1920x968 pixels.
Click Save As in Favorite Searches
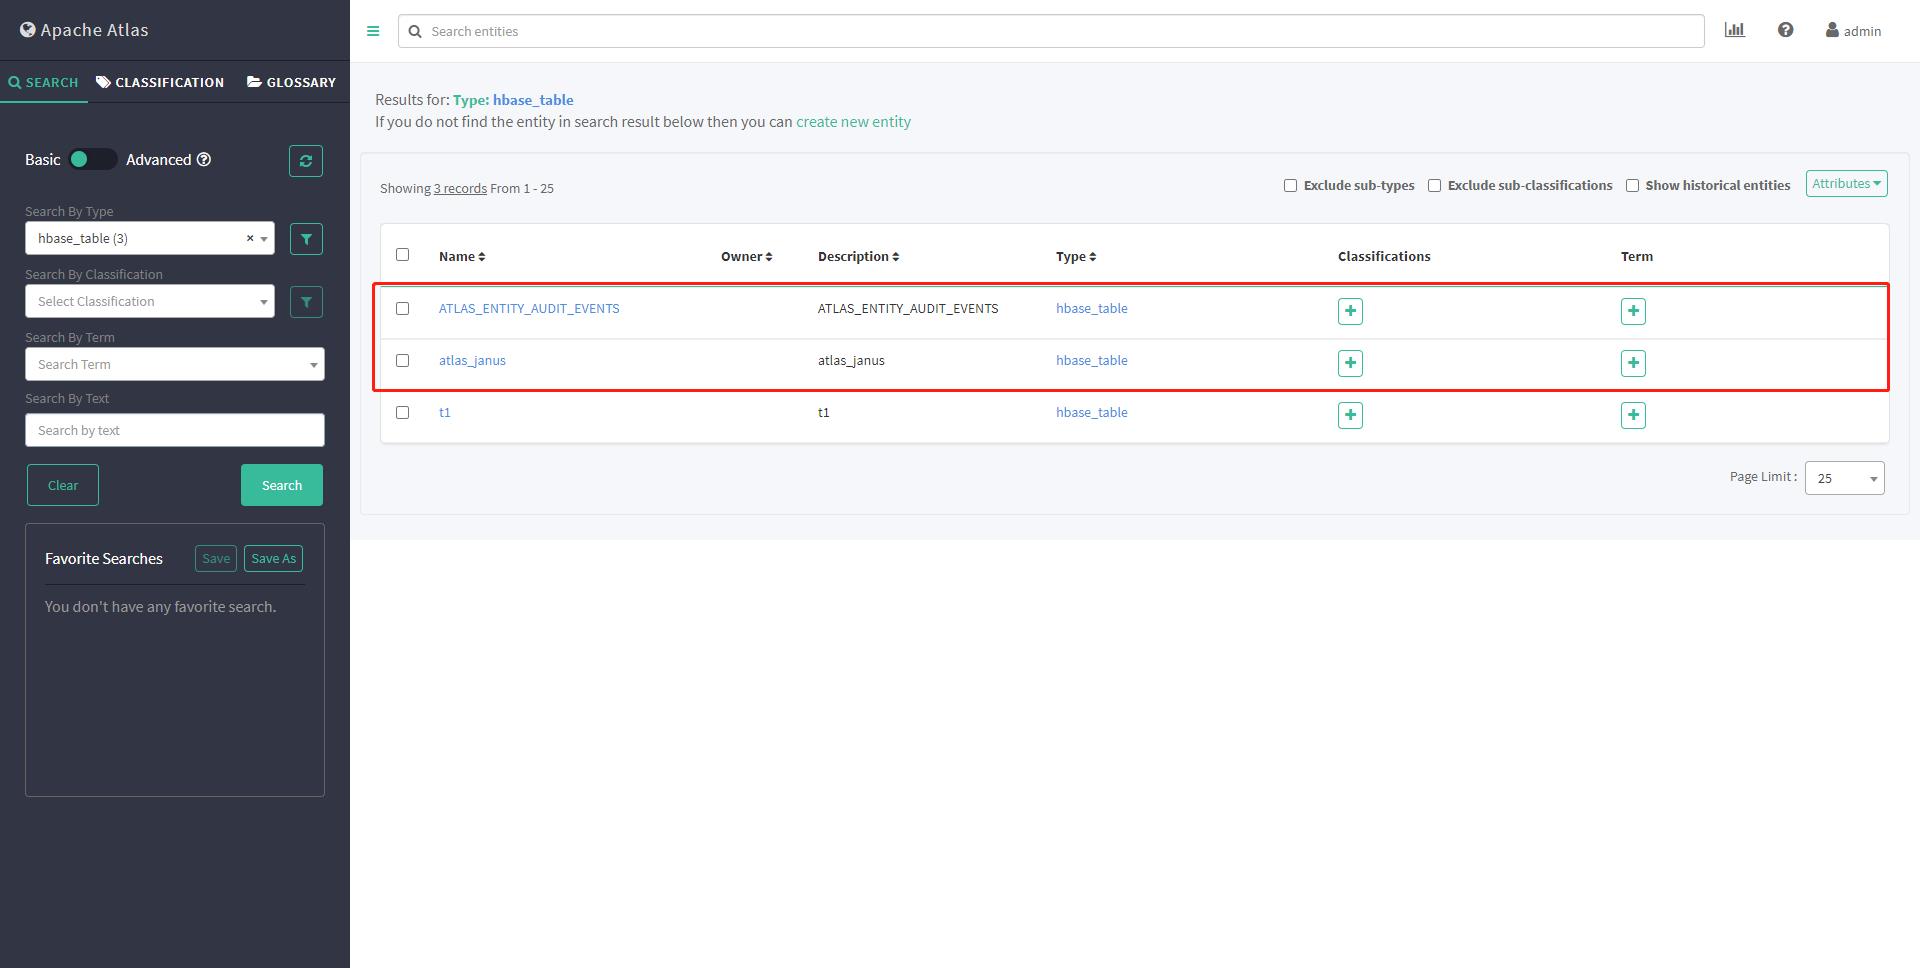pyautogui.click(x=274, y=558)
